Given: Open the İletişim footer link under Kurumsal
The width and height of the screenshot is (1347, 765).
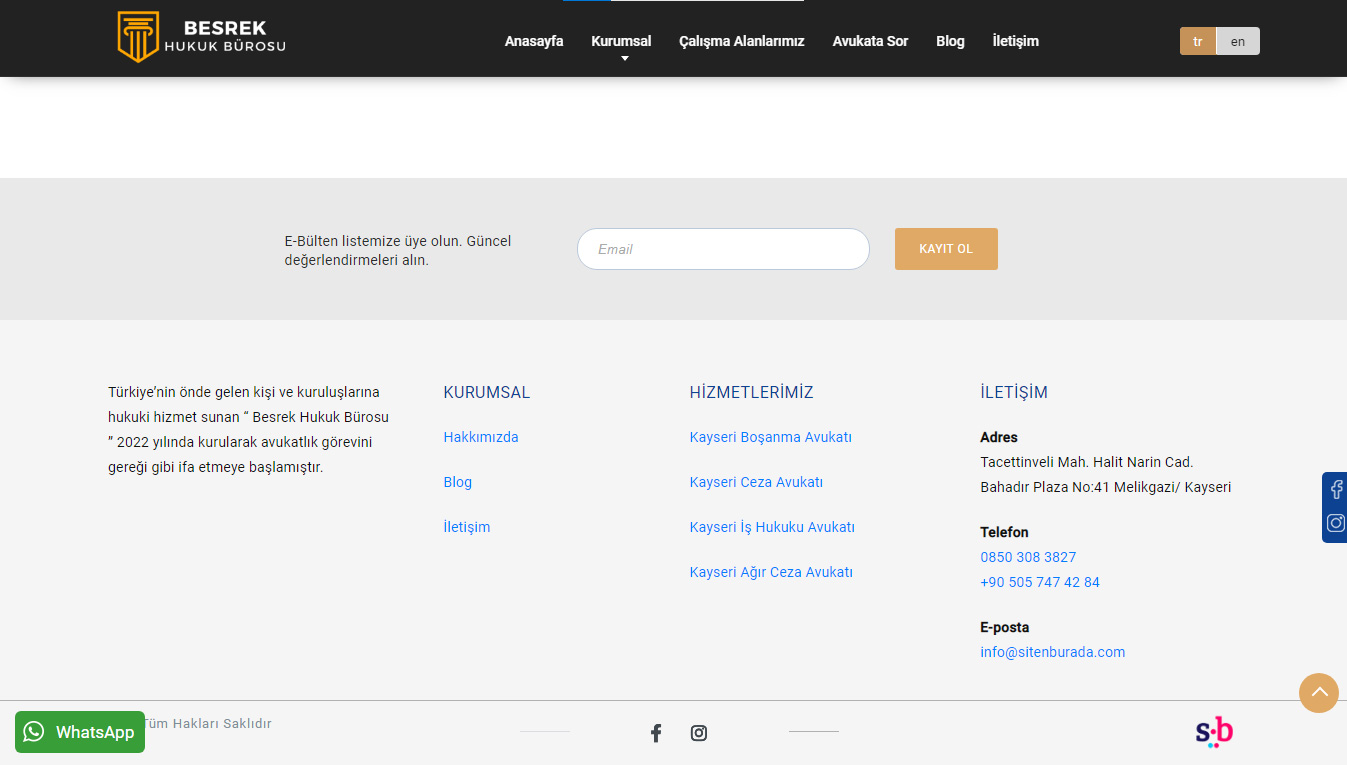Looking at the screenshot, I should 467,527.
